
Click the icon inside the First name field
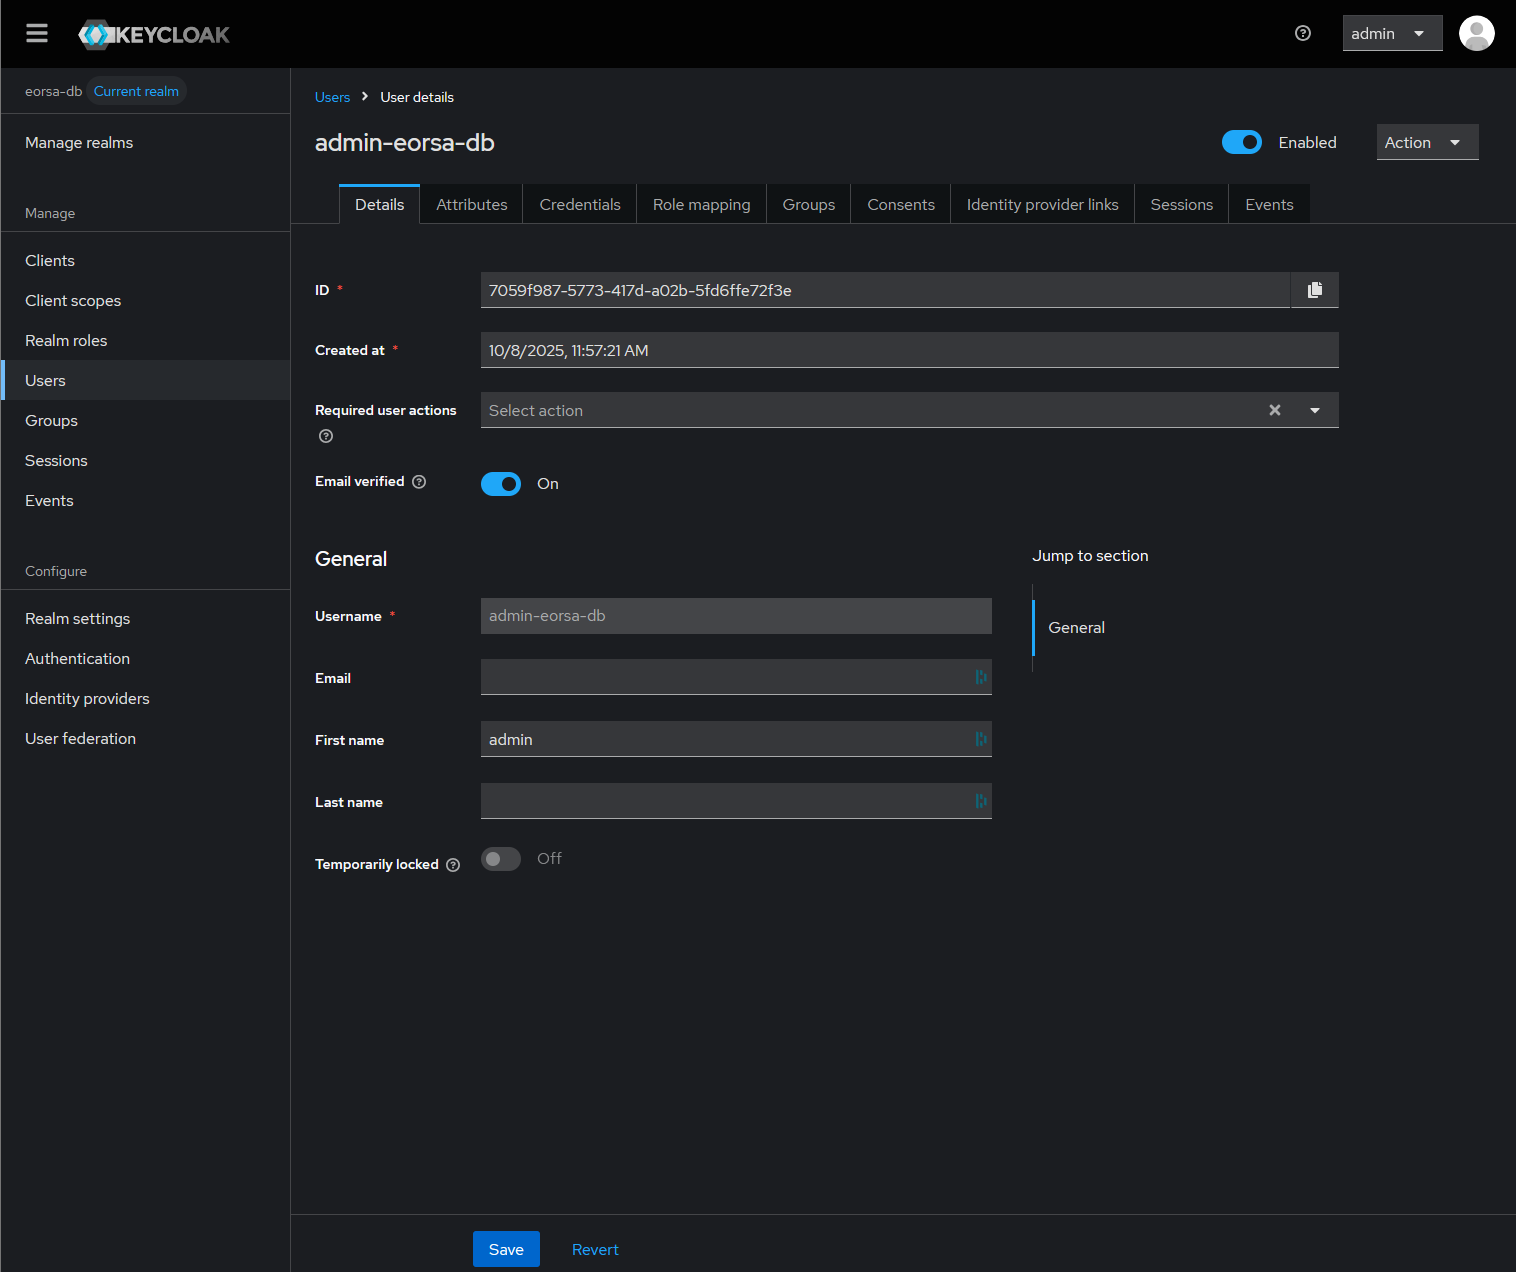pyautogui.click(x=981, y=739)
